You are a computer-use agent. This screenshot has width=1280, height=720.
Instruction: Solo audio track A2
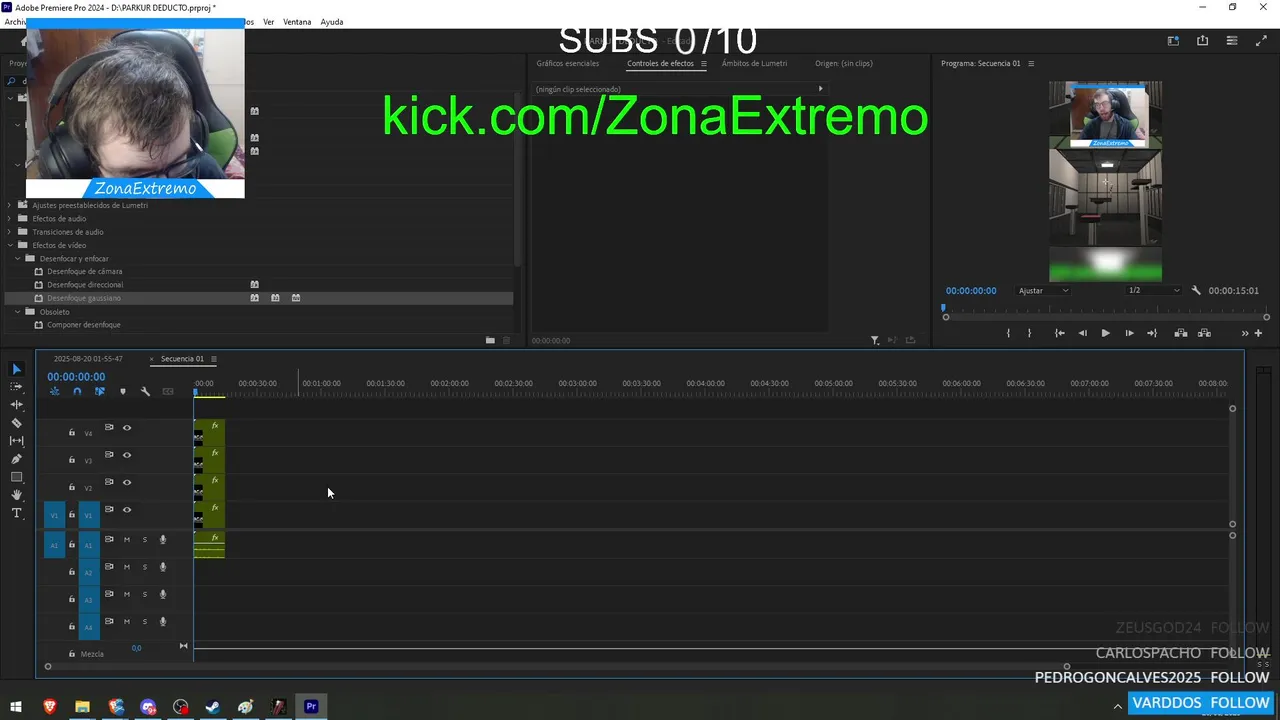tap(144, 567)
